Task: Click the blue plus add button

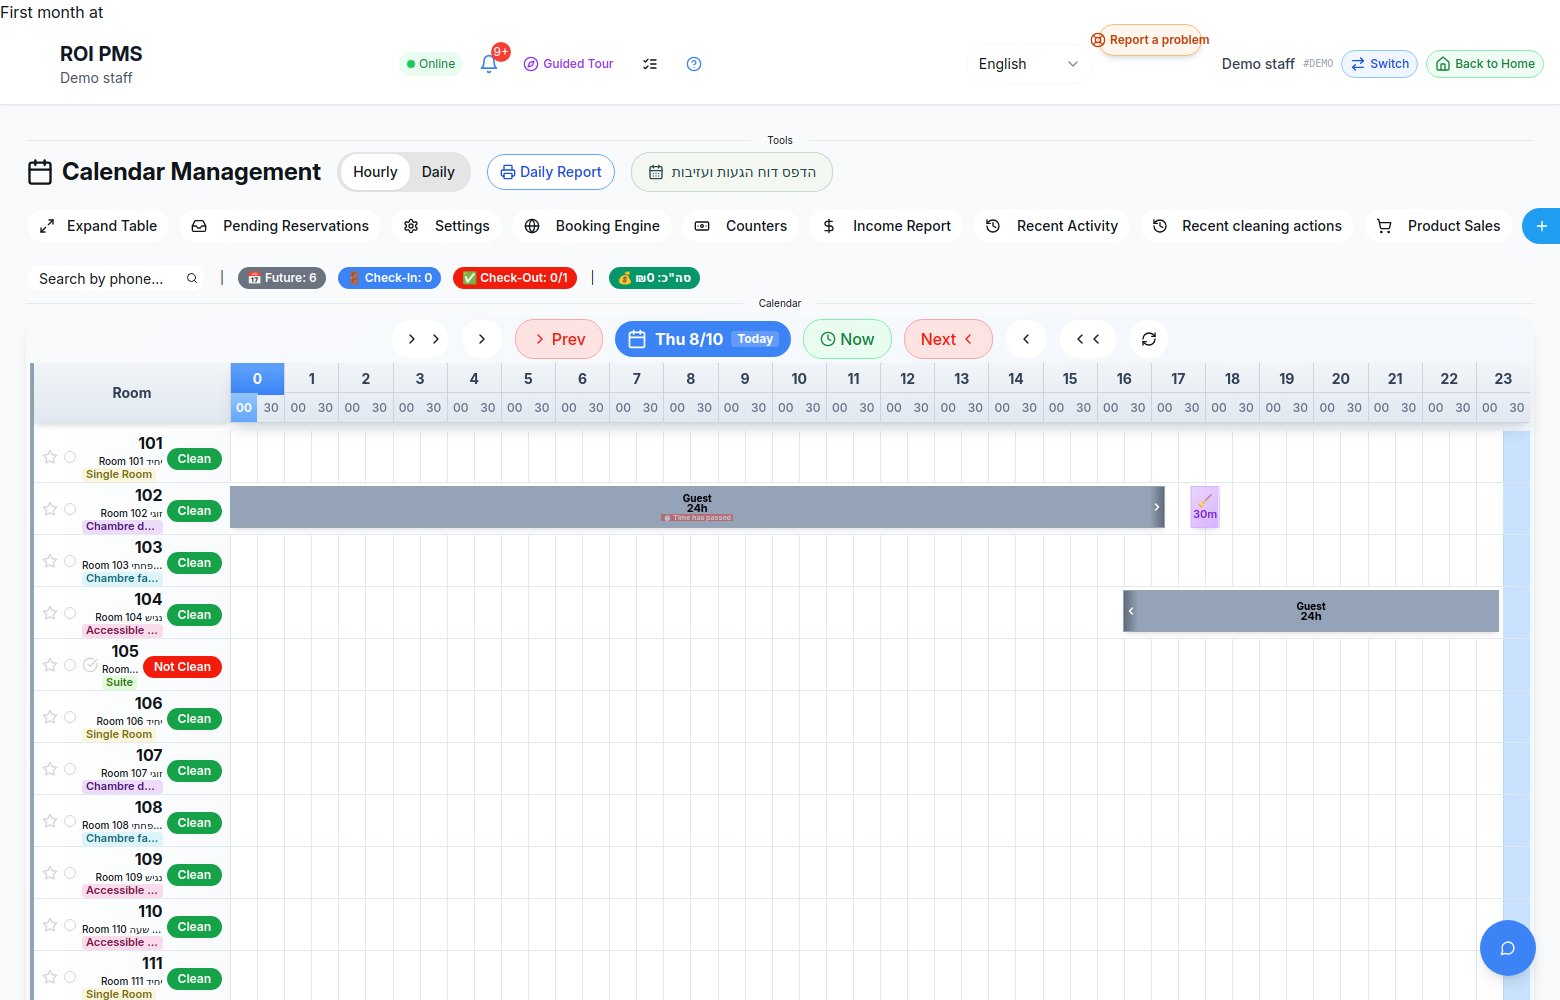Action: point(1541,226)
